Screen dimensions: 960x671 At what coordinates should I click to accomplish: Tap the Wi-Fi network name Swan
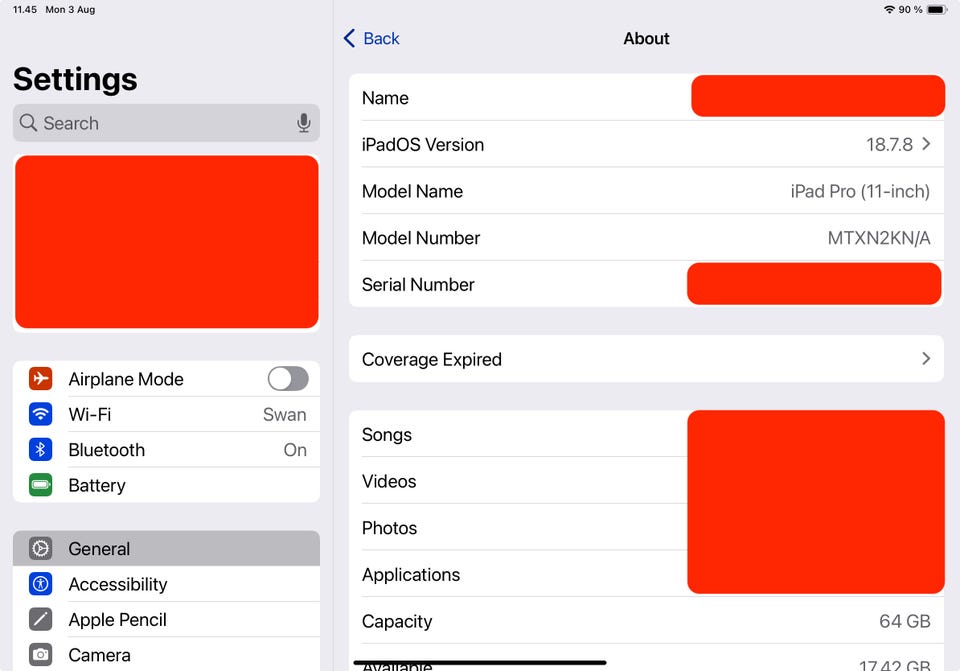[285, 414]
